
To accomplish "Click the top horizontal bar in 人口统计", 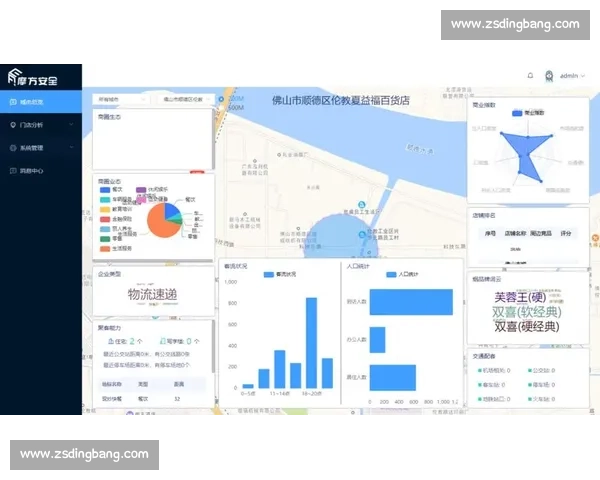I will [x=411, y=302].
